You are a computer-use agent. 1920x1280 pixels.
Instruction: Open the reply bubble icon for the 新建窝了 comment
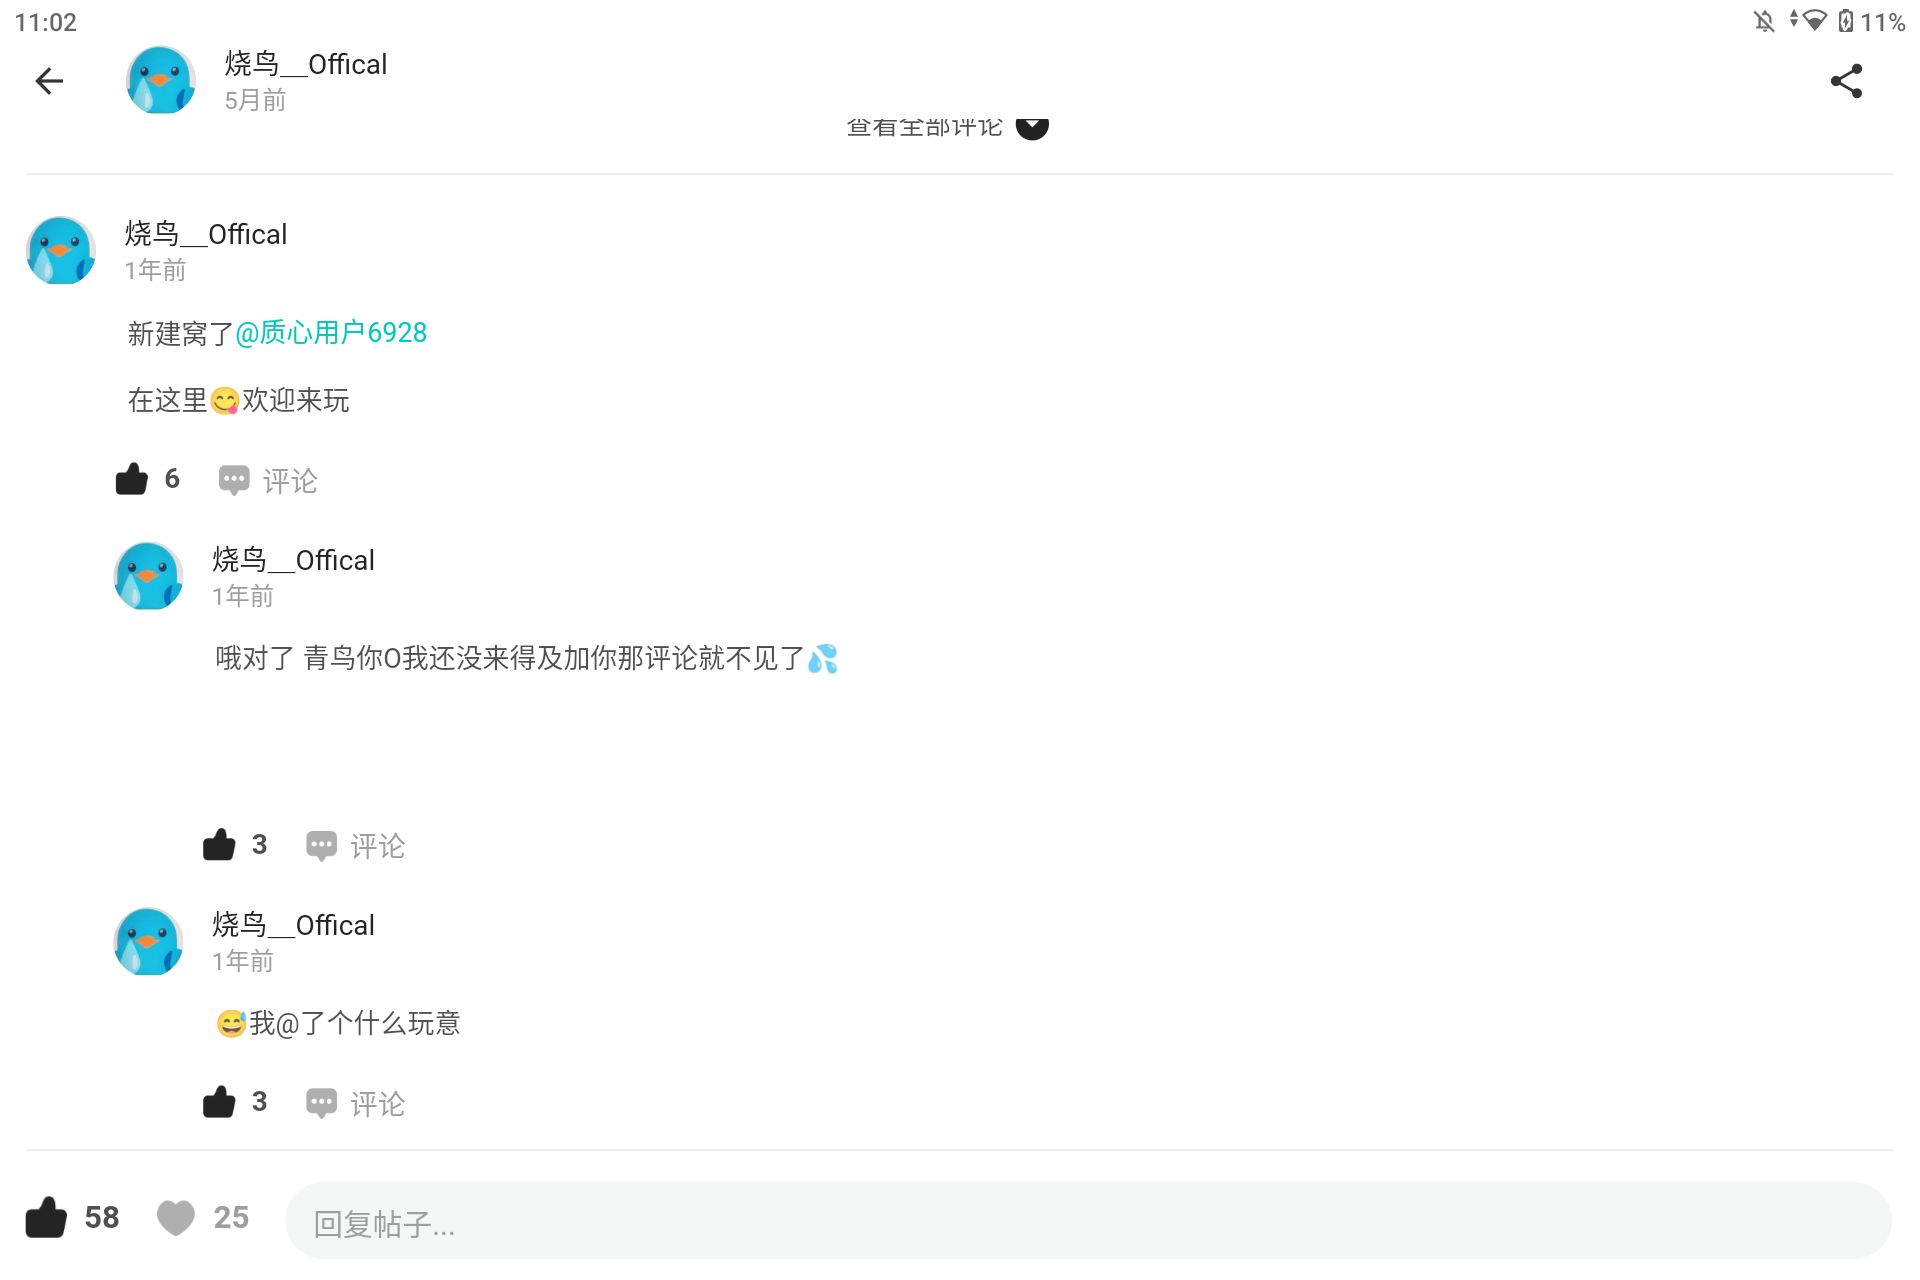pyautogui.click(x=234, y=481)
